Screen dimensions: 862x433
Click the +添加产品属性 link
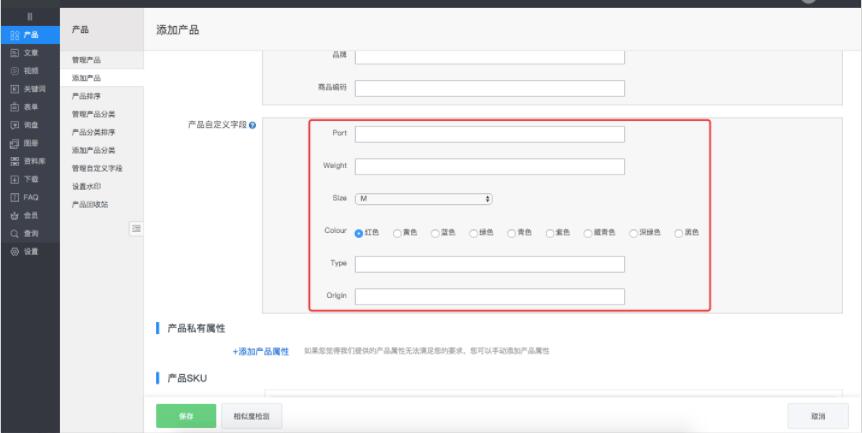pyautogui.click(x=261, y=351)
